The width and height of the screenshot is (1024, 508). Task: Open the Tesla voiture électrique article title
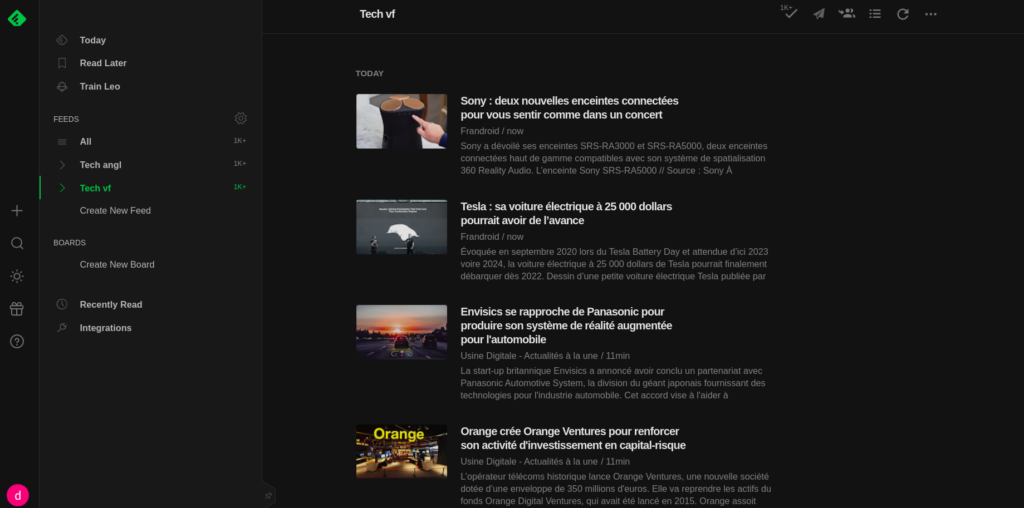click(x=566, y=214)
